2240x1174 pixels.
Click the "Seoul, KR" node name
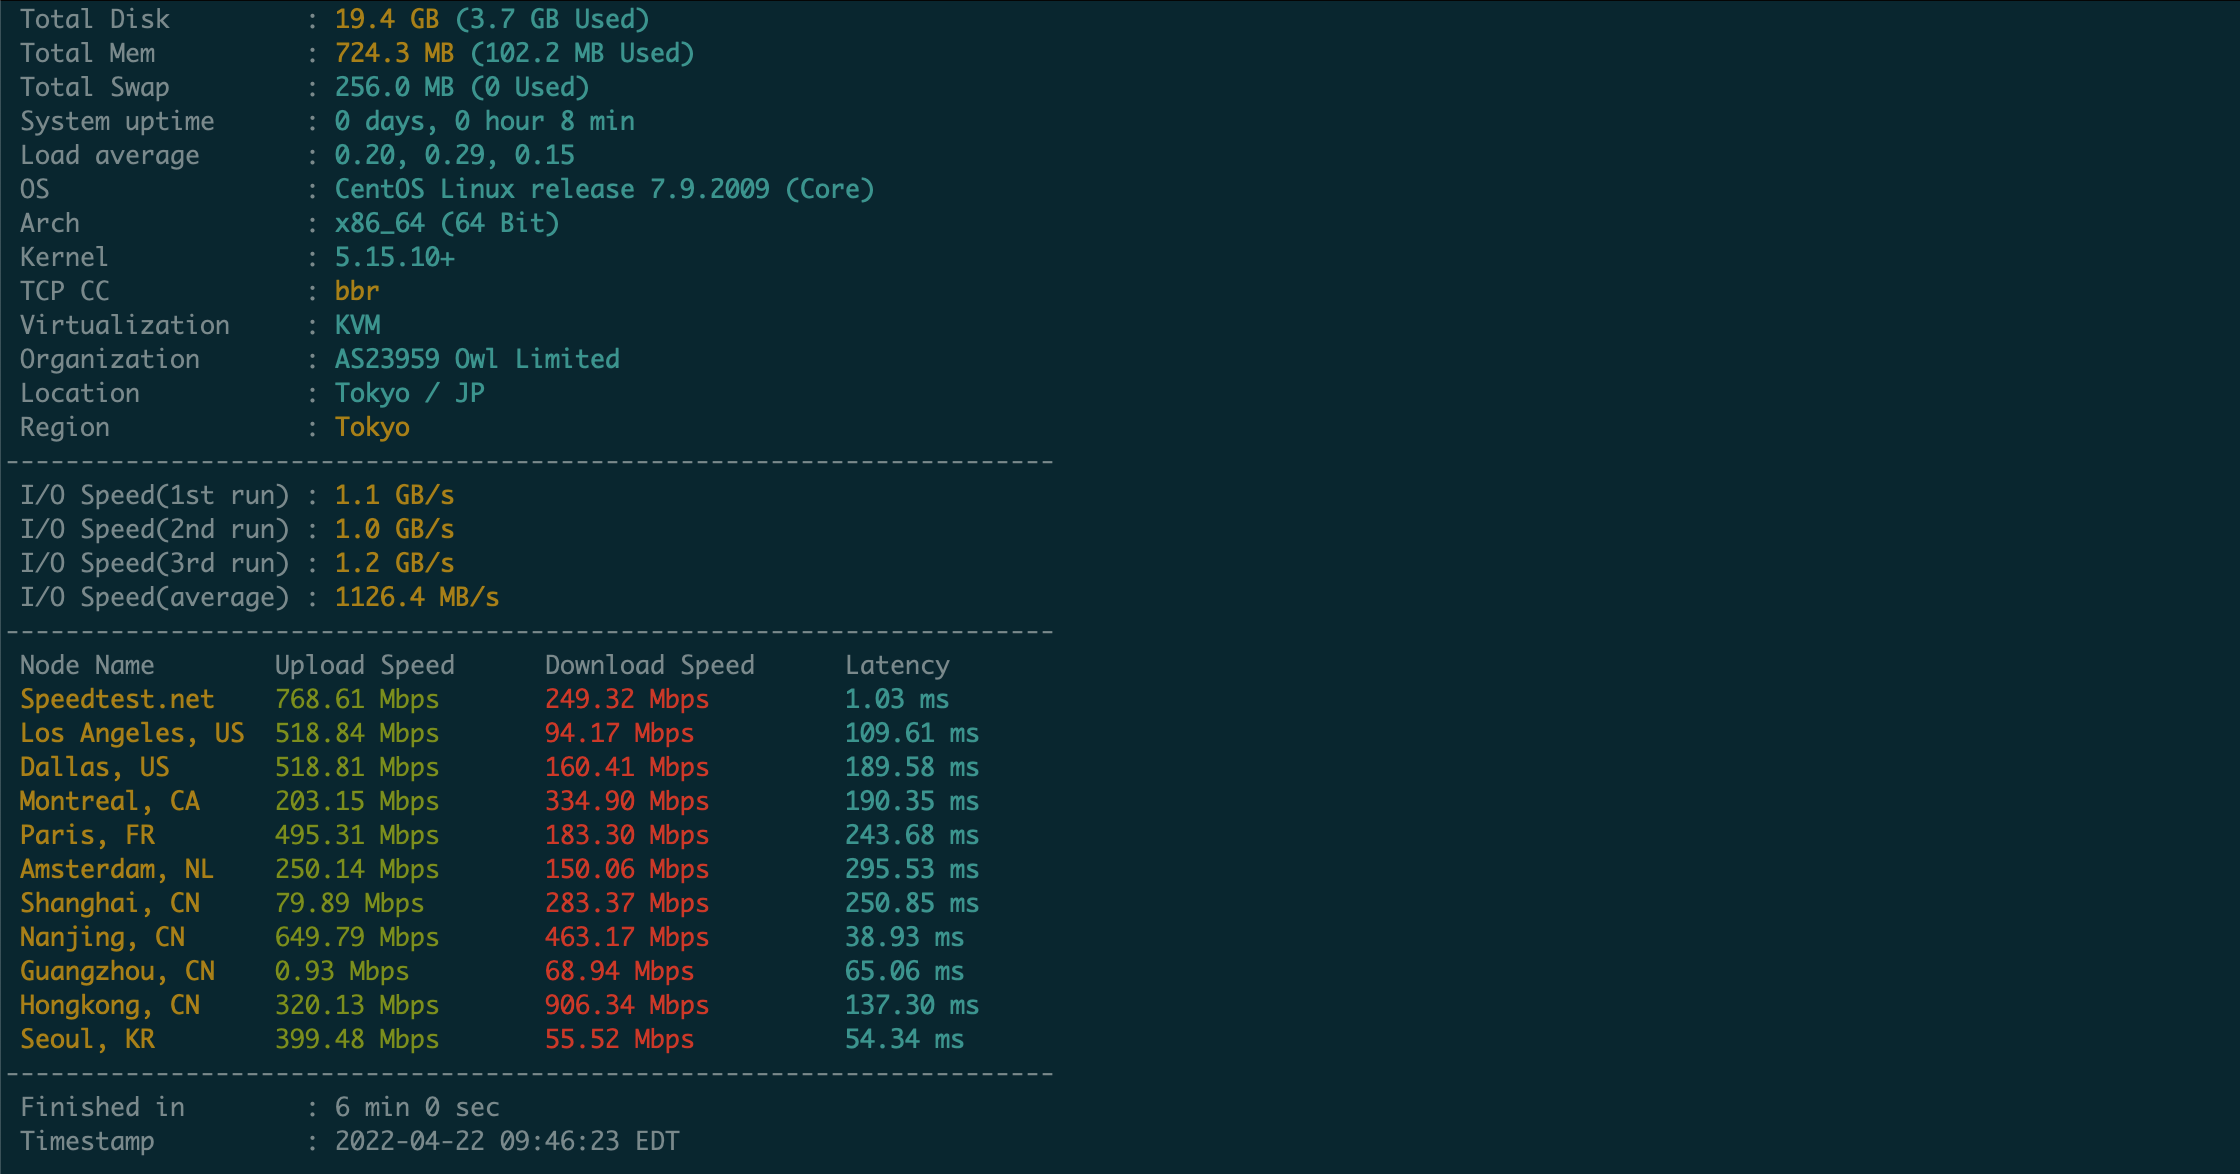(87, 1039)
